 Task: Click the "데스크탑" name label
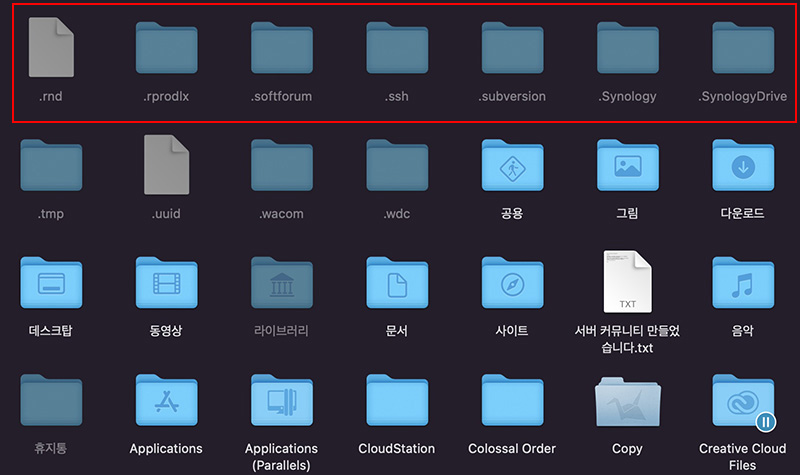point(51,331)
